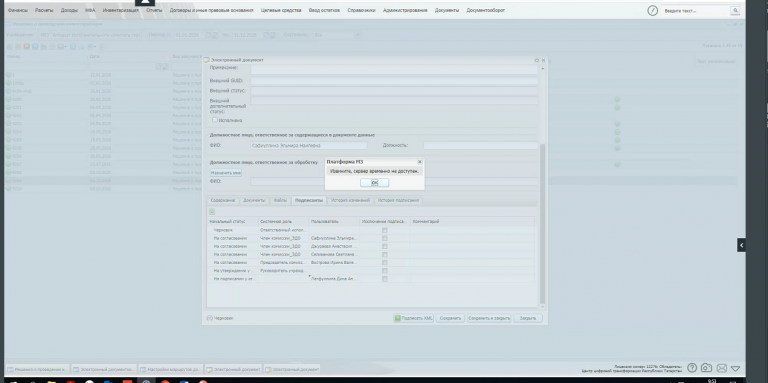This screenshot has height=383, width=768.
Task: Toggle the Исполнена checkbox
Action: (x=215, y=120)
